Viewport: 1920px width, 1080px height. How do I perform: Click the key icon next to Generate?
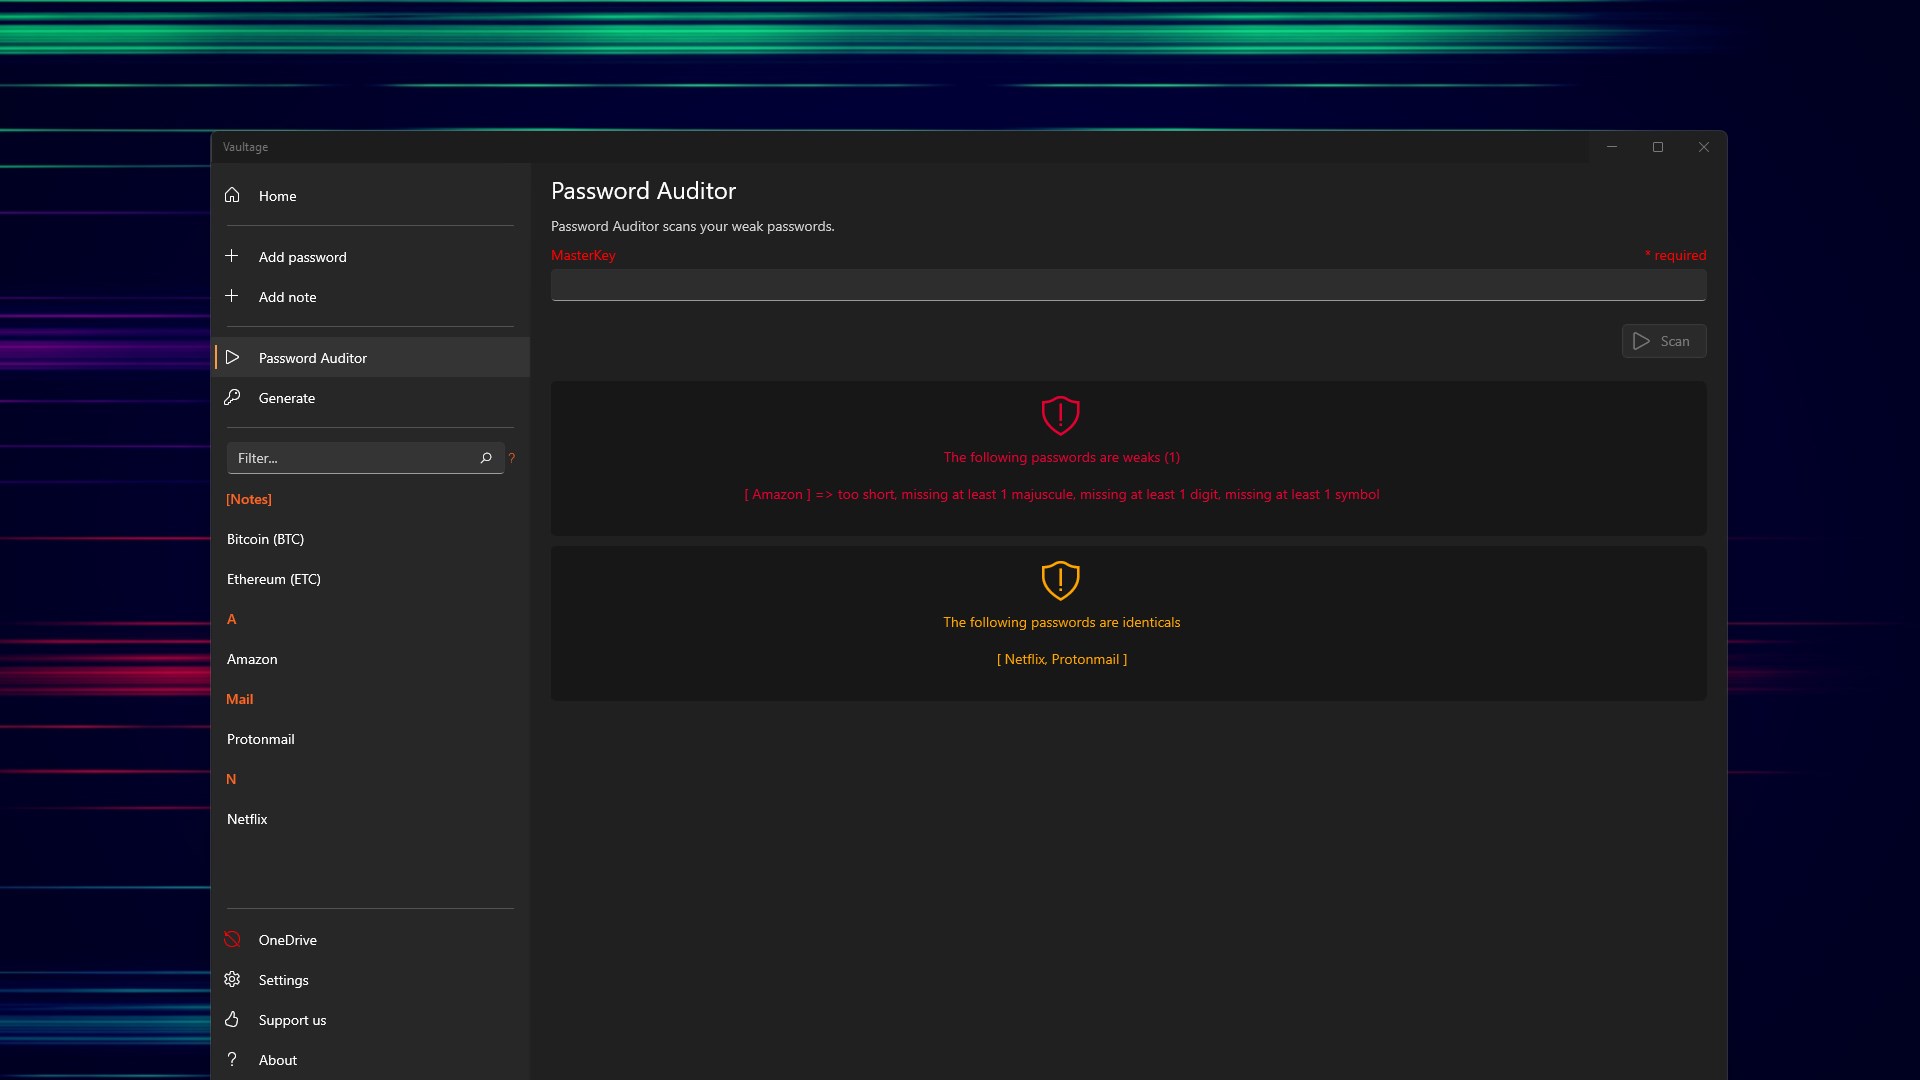coord(232,397)
